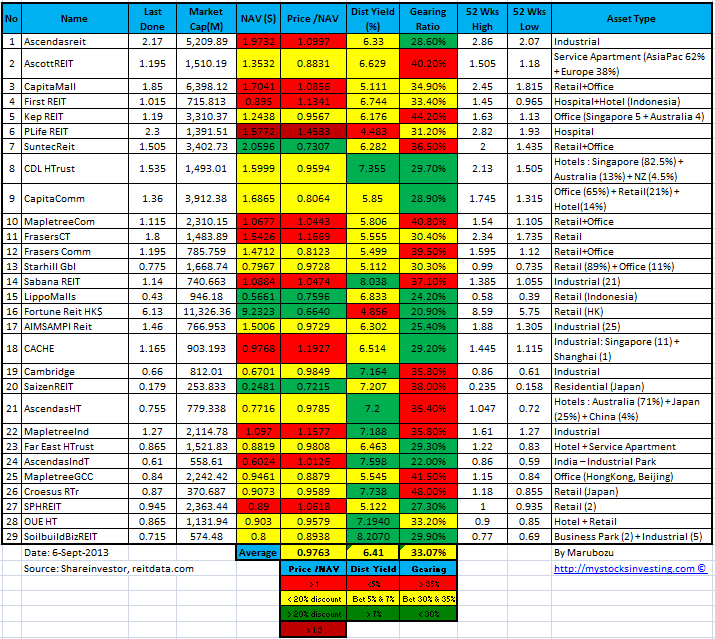The image size is (715, 639).
Task: Select SuntecReit NAV cell 2.0596
Action: coord(259,147)
